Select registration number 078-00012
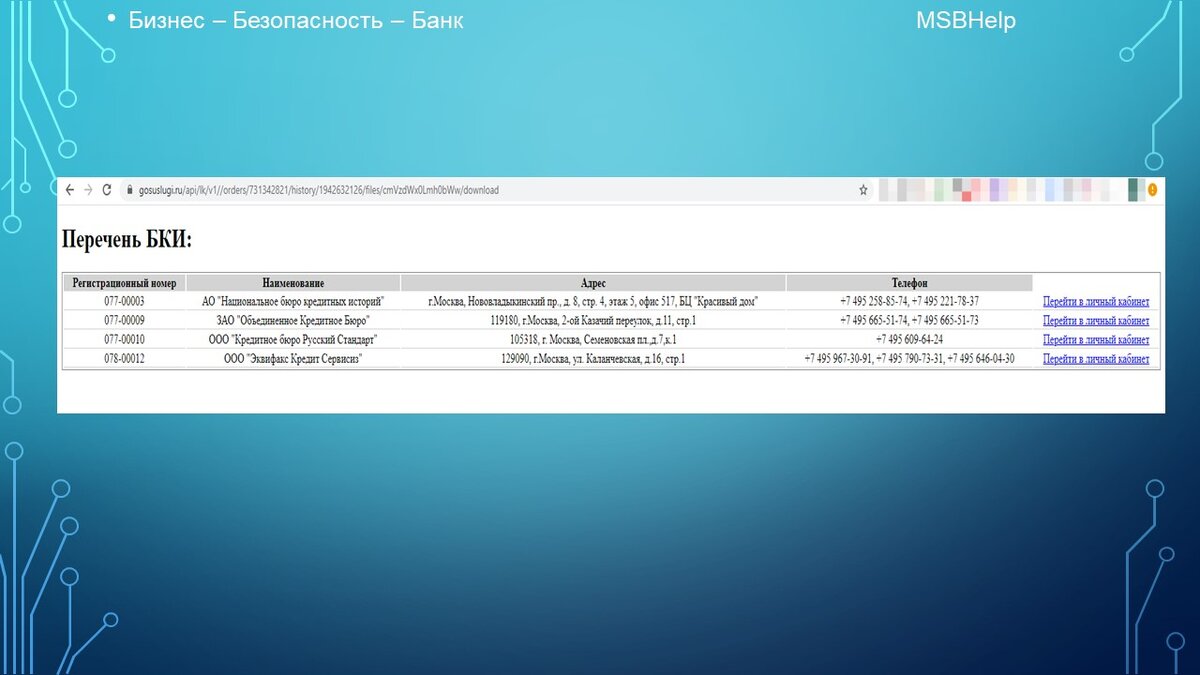 (124, 359)
